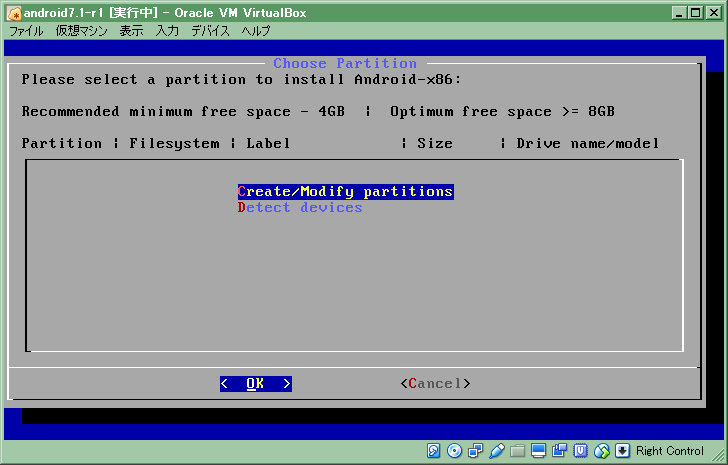
Task: Click the hard disk activity icon
Action: pyautogui.click(x=433, y=450)
